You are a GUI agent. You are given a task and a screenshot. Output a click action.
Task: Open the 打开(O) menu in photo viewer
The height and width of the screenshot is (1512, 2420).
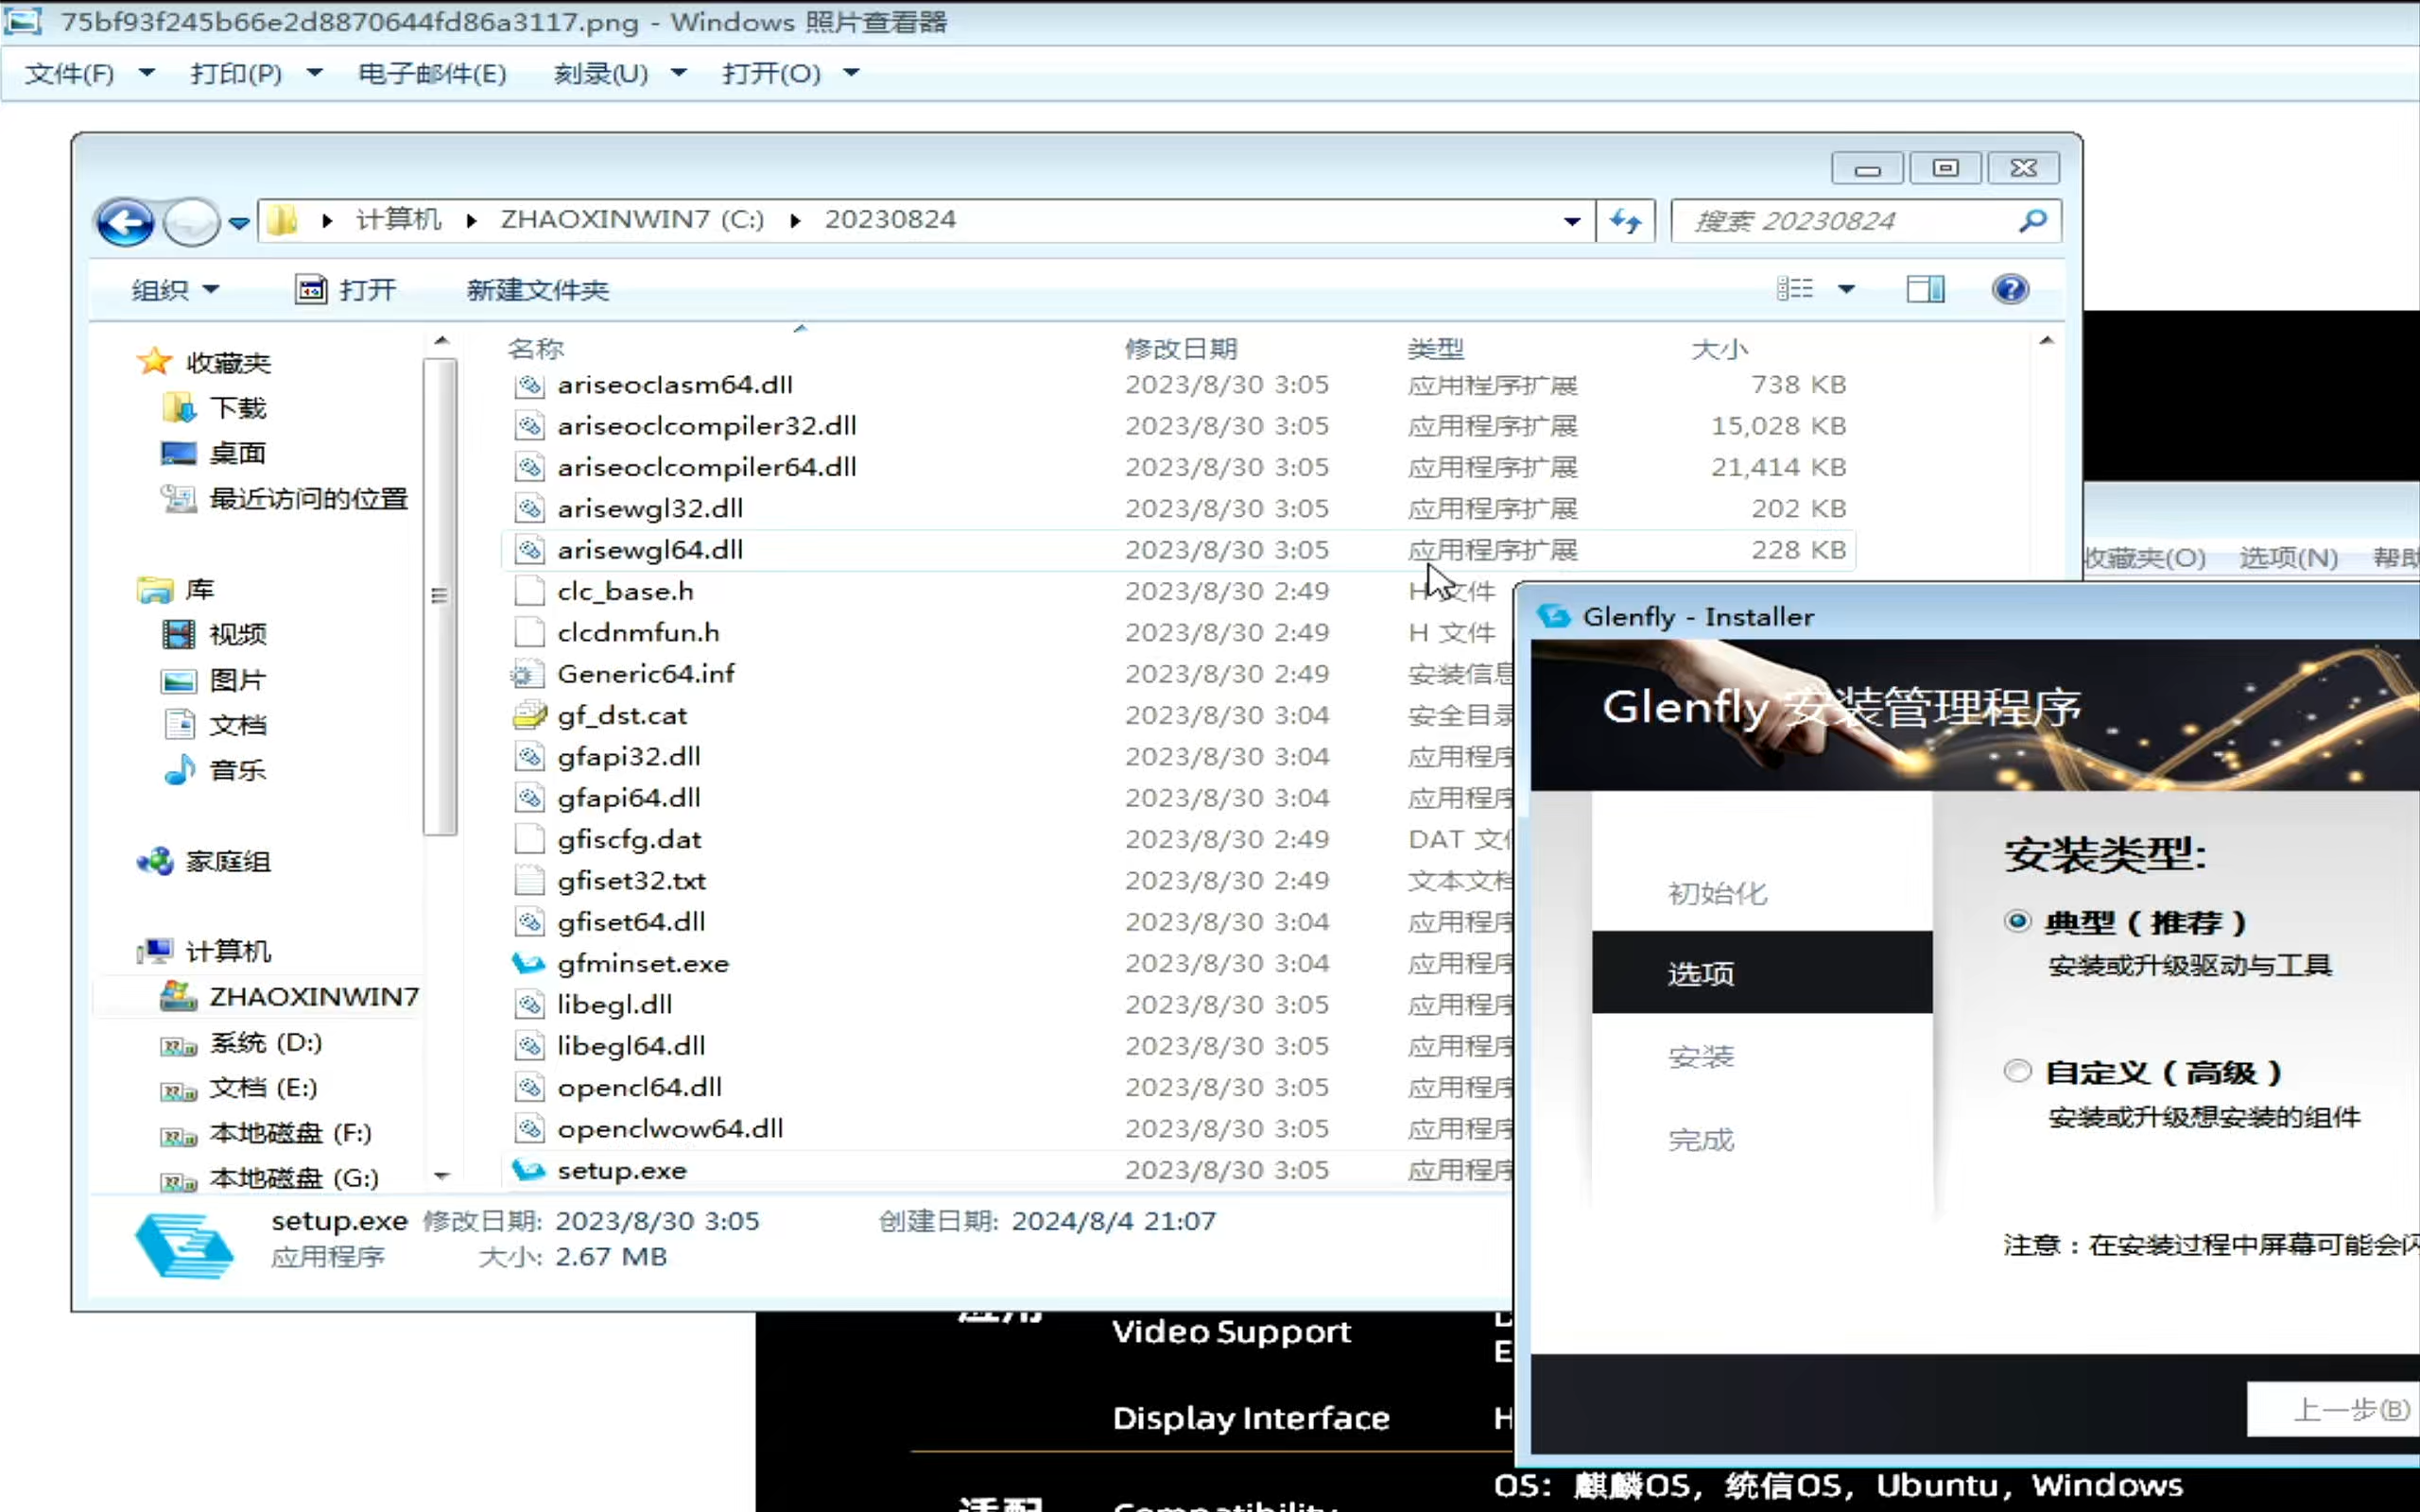(x=790, y=73)
